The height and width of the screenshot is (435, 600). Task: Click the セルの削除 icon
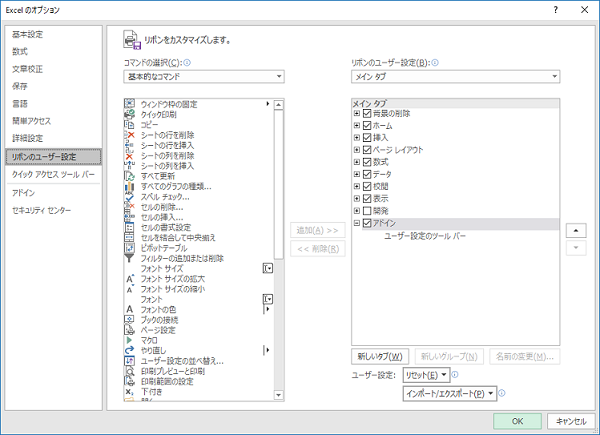pyautogui.click(x=130, y=207)
